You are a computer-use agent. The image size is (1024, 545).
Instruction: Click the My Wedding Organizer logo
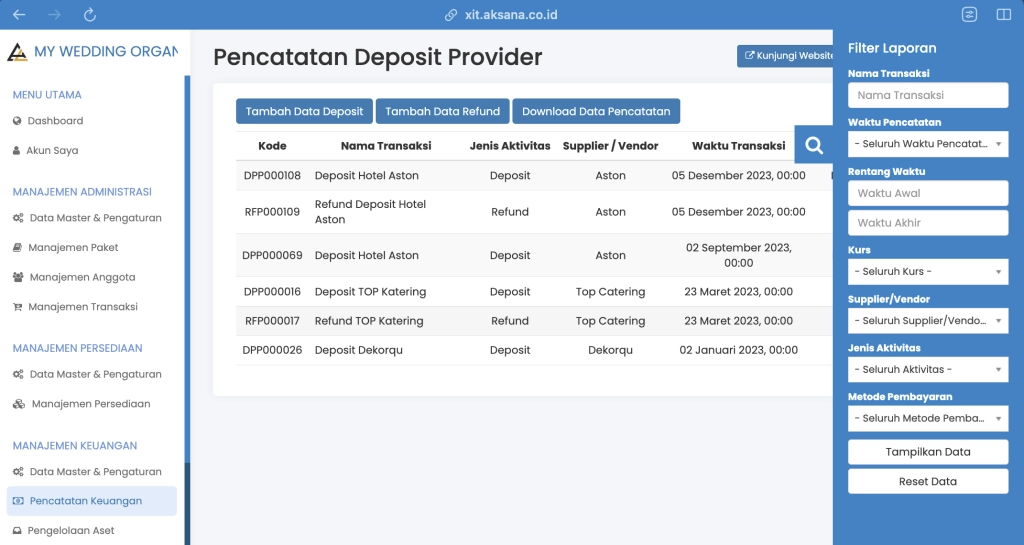pos(17,52)
